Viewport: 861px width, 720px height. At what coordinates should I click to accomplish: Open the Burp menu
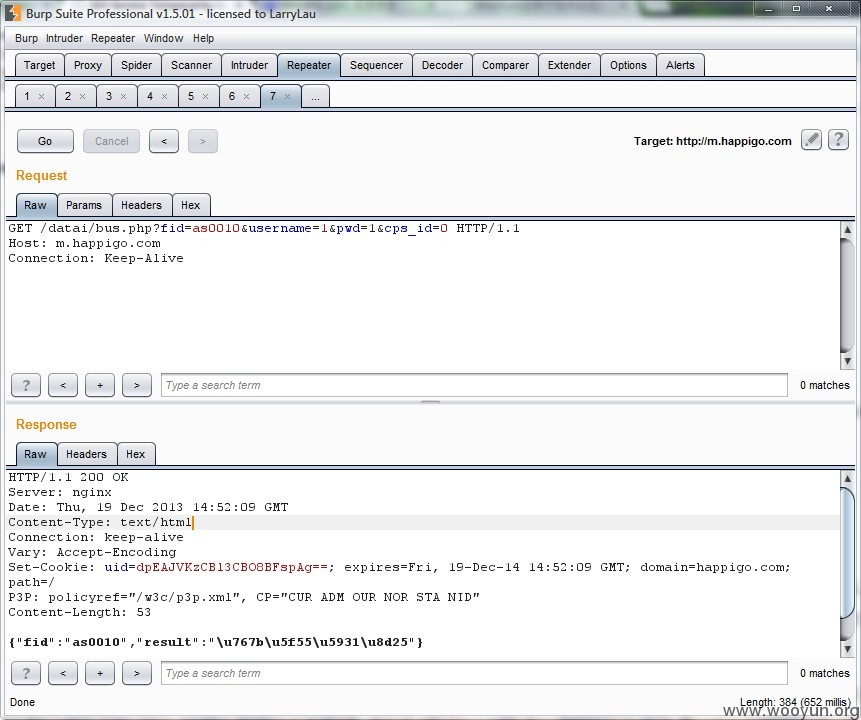point(26,38)
